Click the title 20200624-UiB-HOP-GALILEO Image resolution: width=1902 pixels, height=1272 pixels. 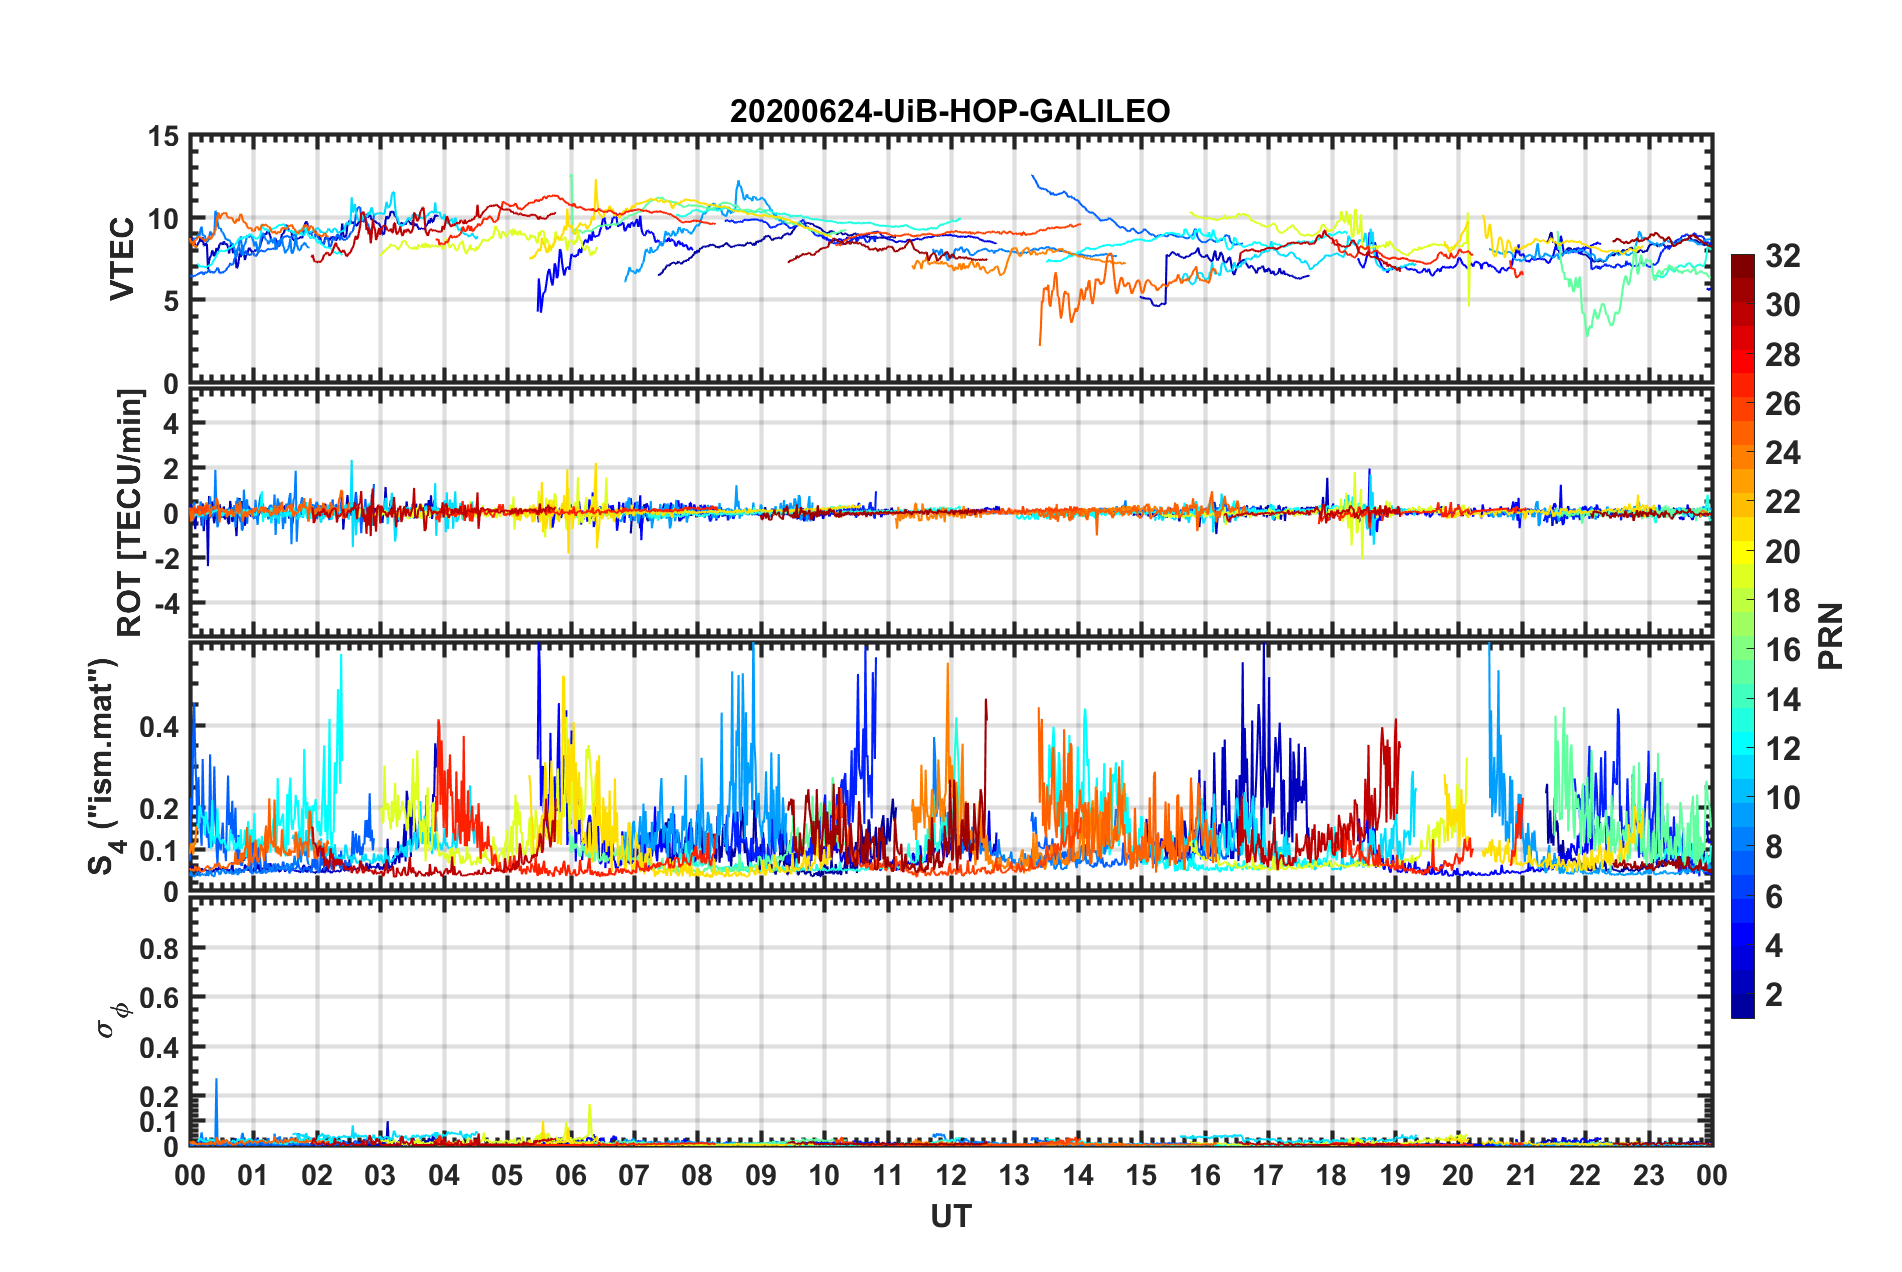pyautogui.click(x=950, y=111)
